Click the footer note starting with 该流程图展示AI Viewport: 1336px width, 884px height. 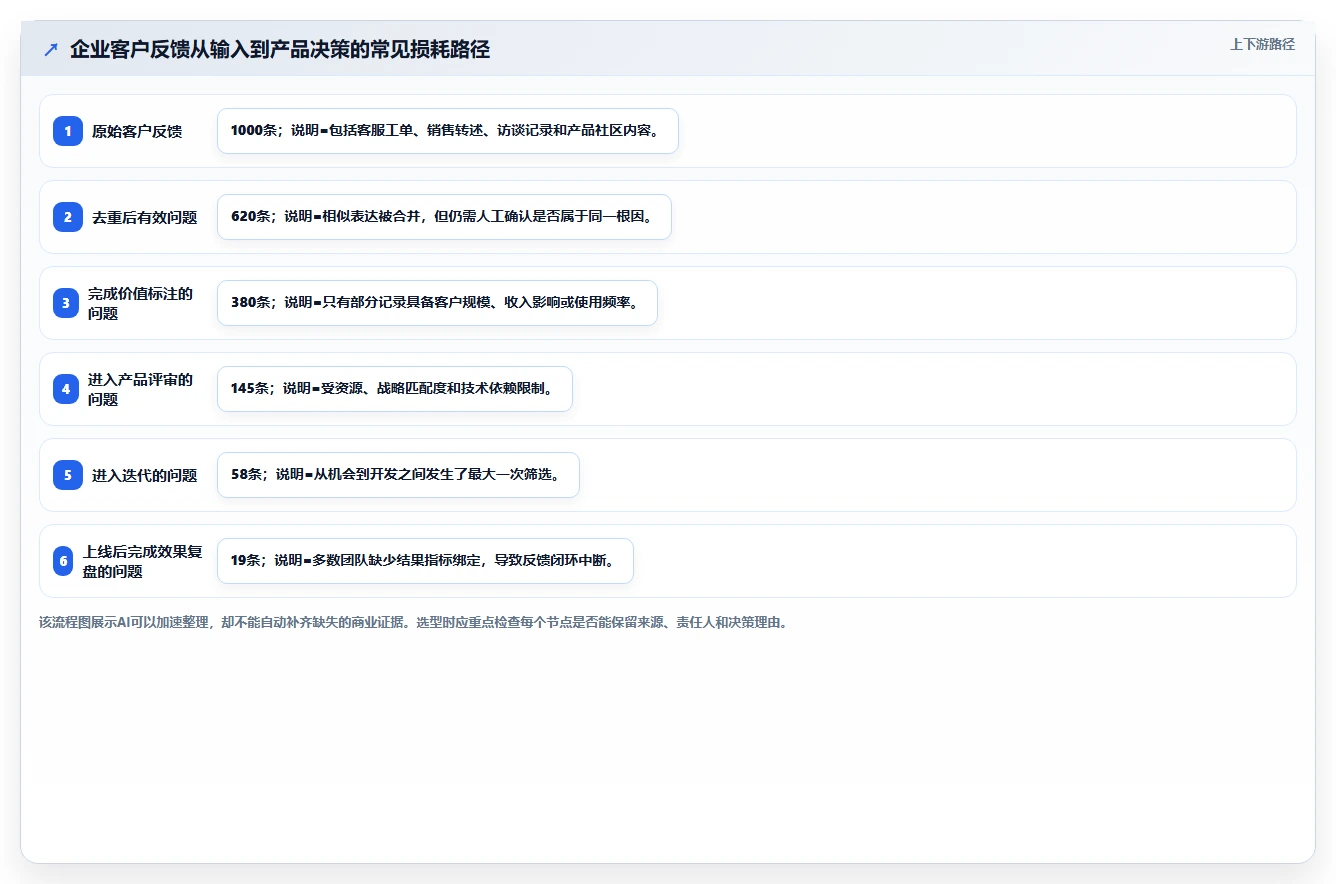pyautogui.click(x=413, y=622)
